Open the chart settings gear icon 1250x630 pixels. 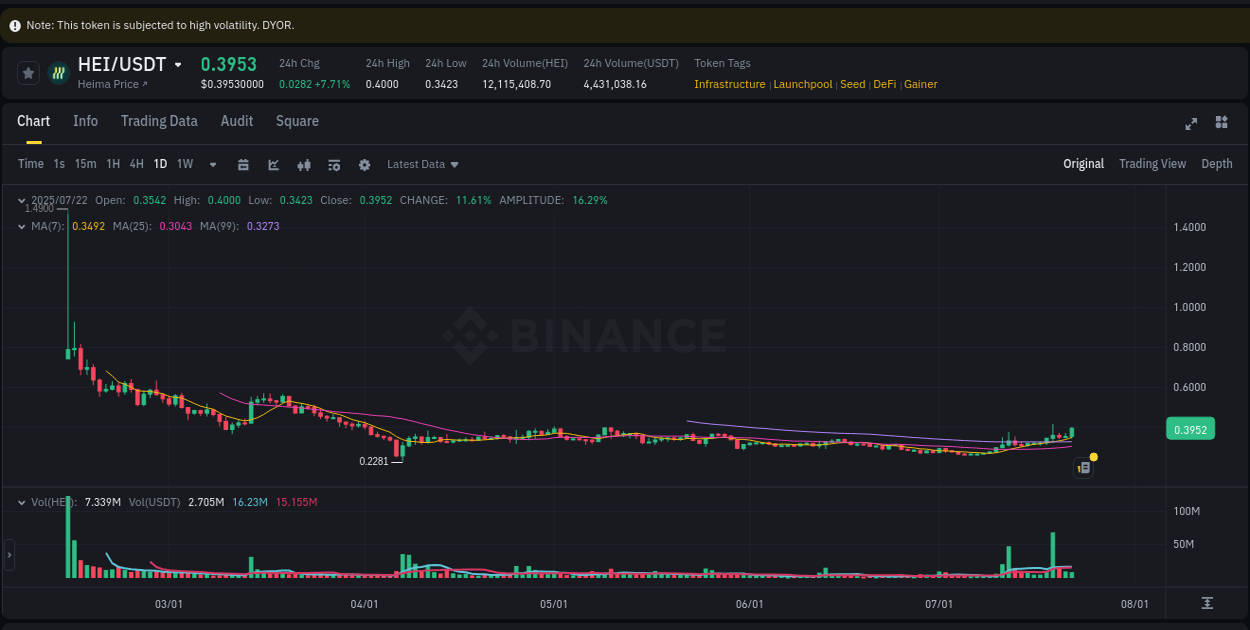pos(364,163)
